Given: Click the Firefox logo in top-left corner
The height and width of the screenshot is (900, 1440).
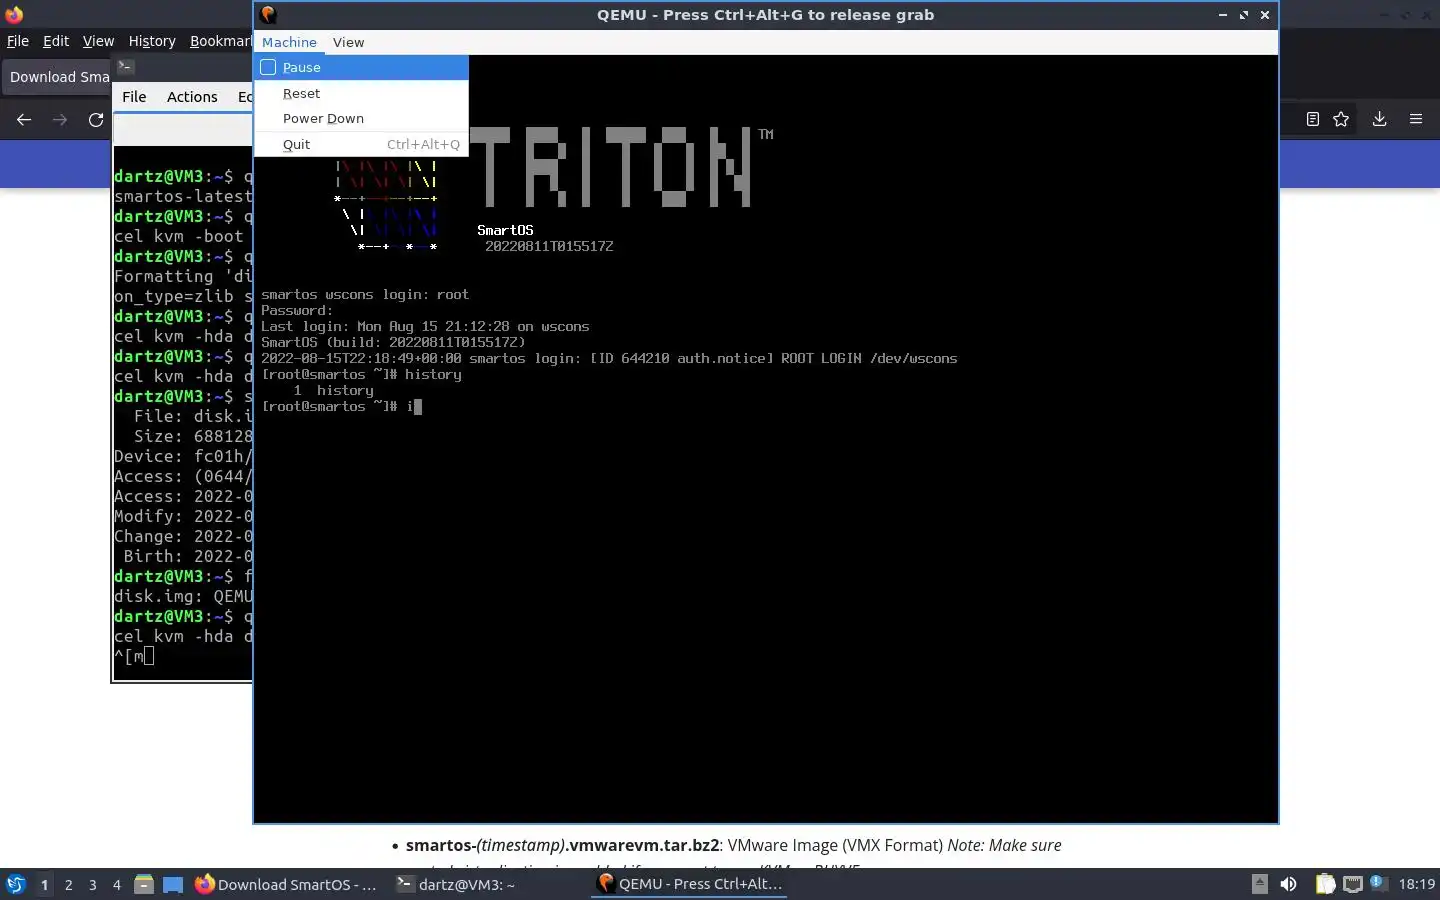Looking at the screenshot, I should click(14, 14).
